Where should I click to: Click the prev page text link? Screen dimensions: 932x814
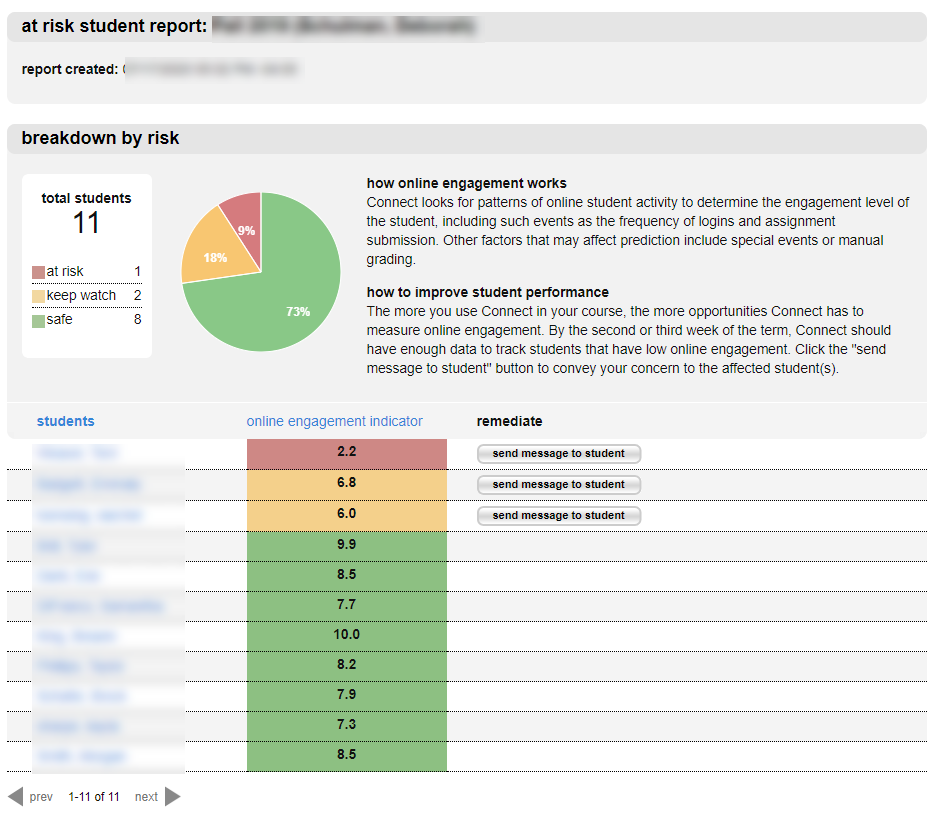(41, 797)
